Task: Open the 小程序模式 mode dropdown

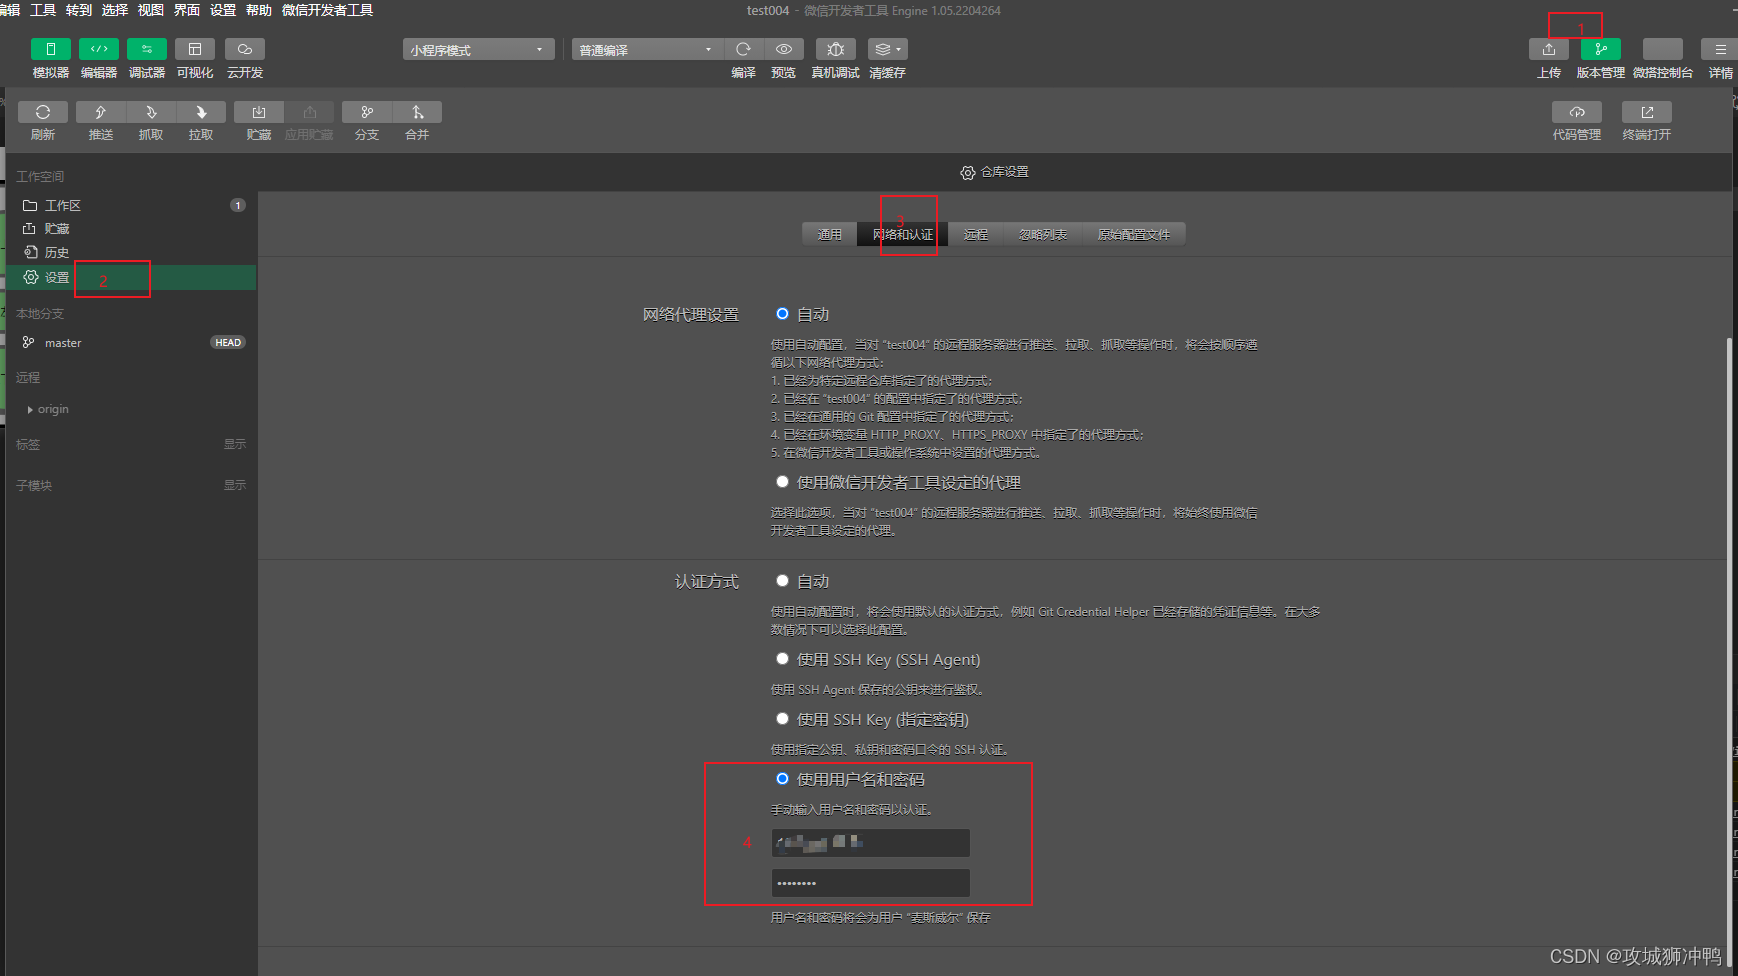Action: 479,49
